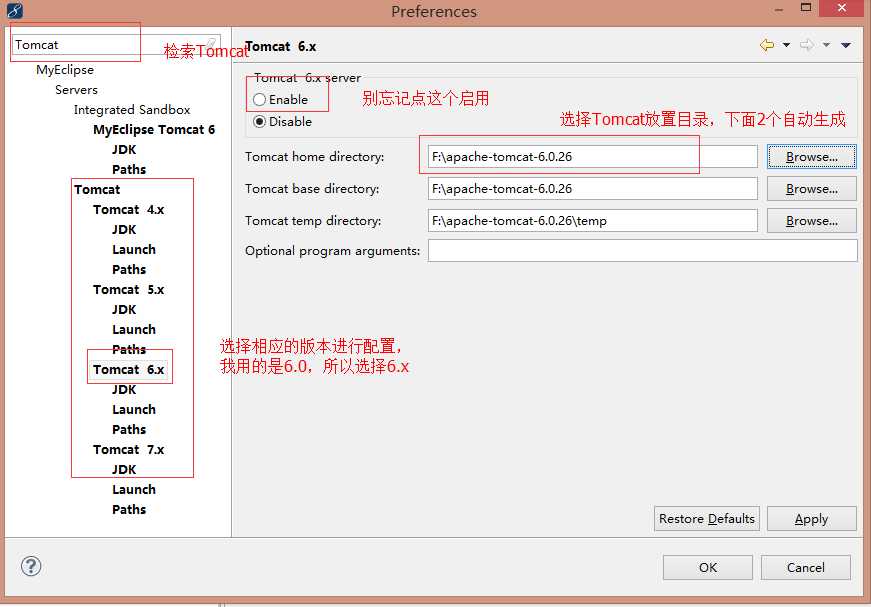Click the 'Tomcat 6.x' page heading
This screenshot has height=607, width=871.
(281, 46)
